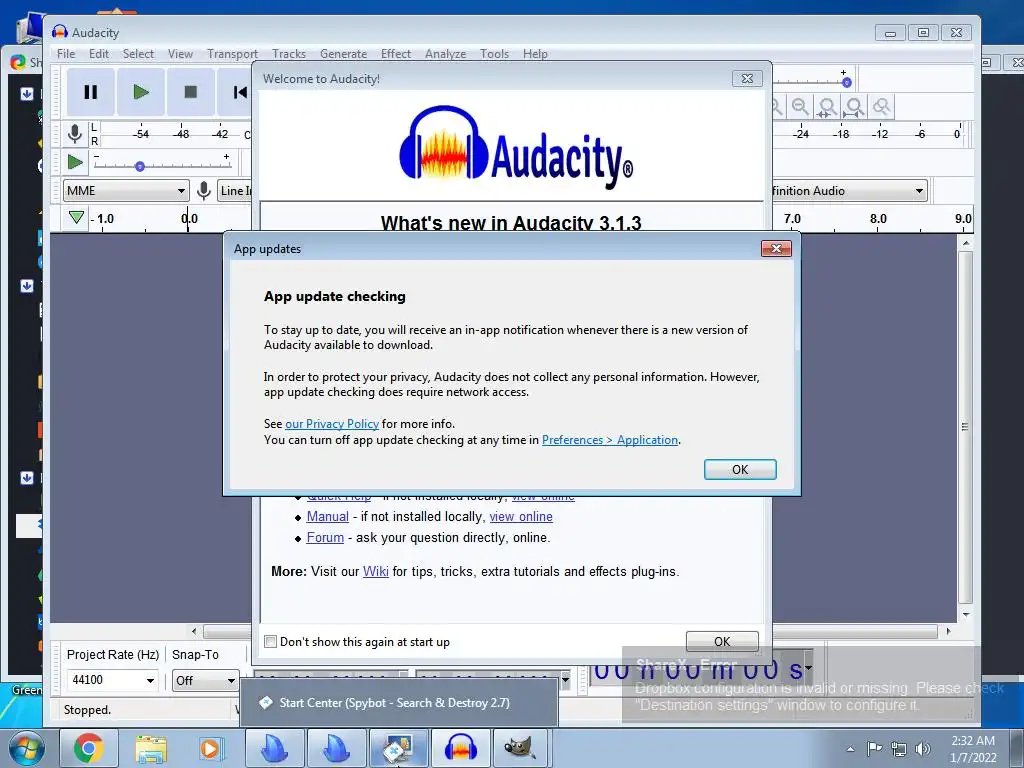
Task: Open the Help menu
Action: pos(535,54)
